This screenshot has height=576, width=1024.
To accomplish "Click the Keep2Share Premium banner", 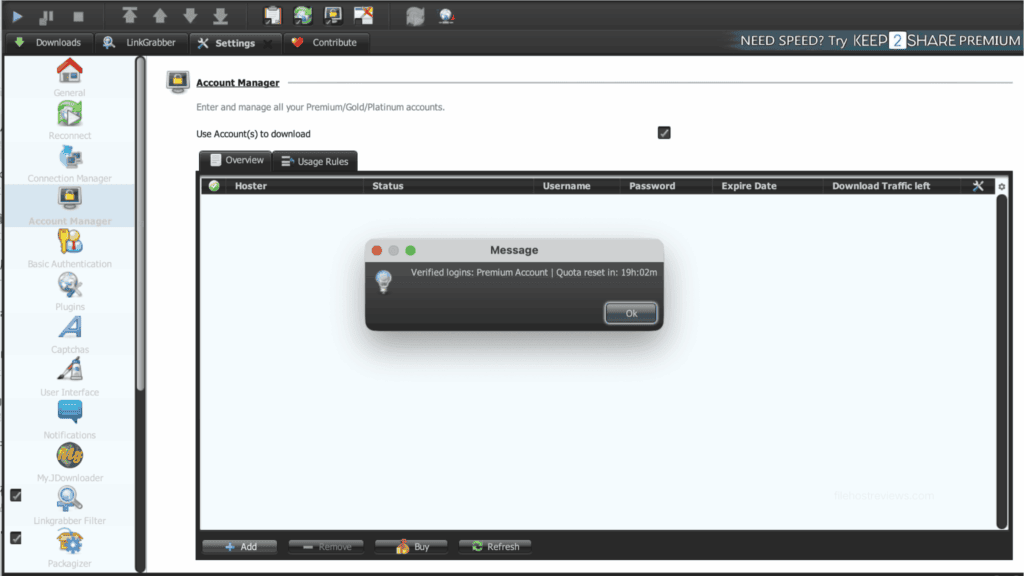I will tap(878, 40).
